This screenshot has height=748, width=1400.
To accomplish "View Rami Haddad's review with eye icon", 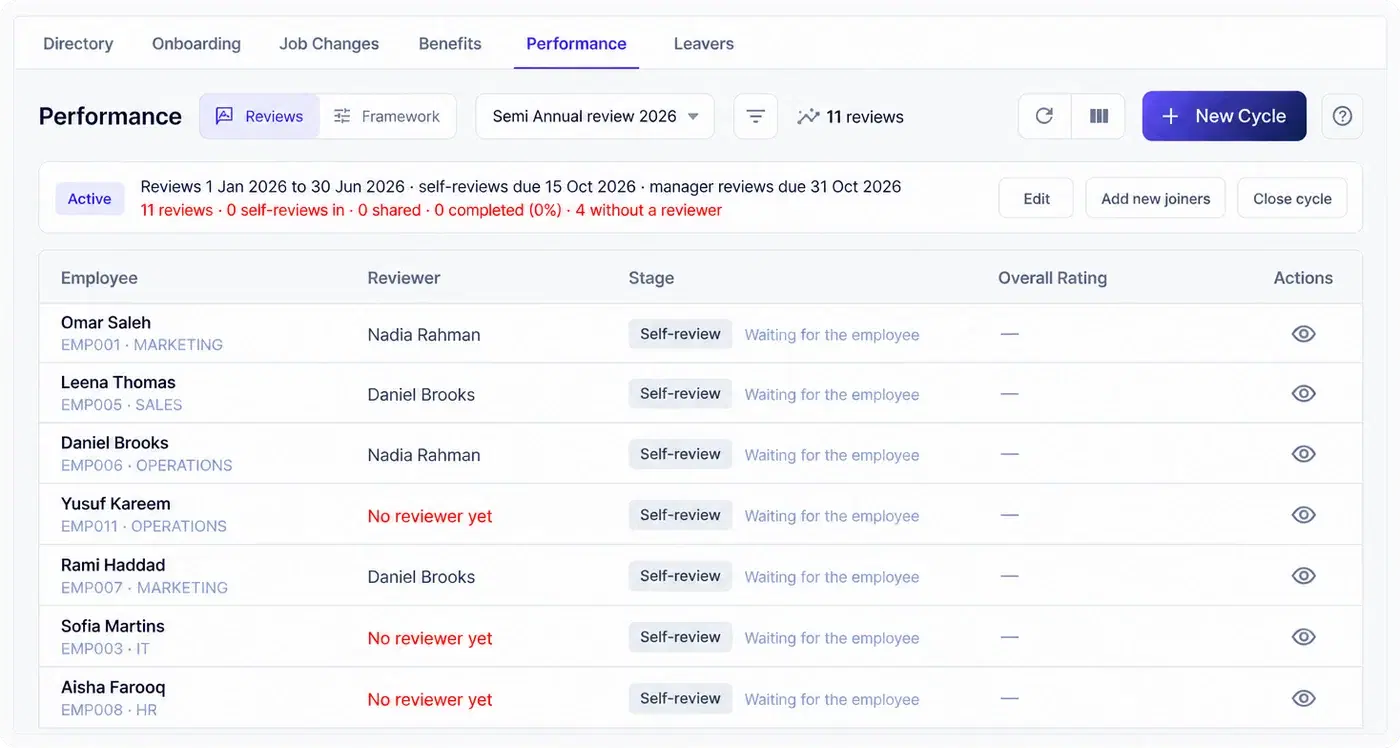I will [x=1303, y=576].
